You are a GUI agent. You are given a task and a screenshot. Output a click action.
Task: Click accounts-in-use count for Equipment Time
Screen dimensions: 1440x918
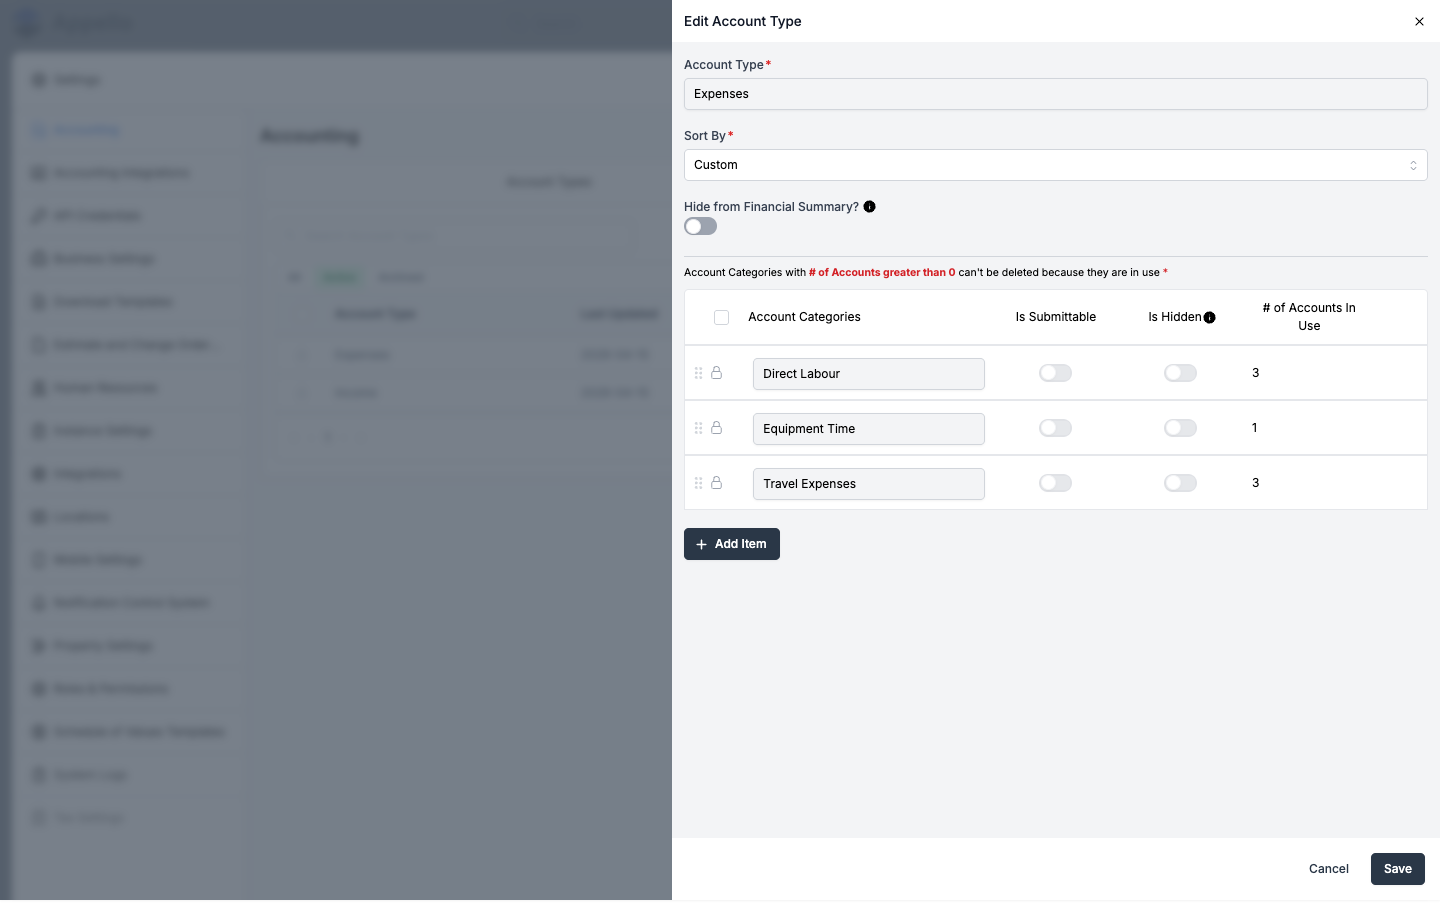1255,428
